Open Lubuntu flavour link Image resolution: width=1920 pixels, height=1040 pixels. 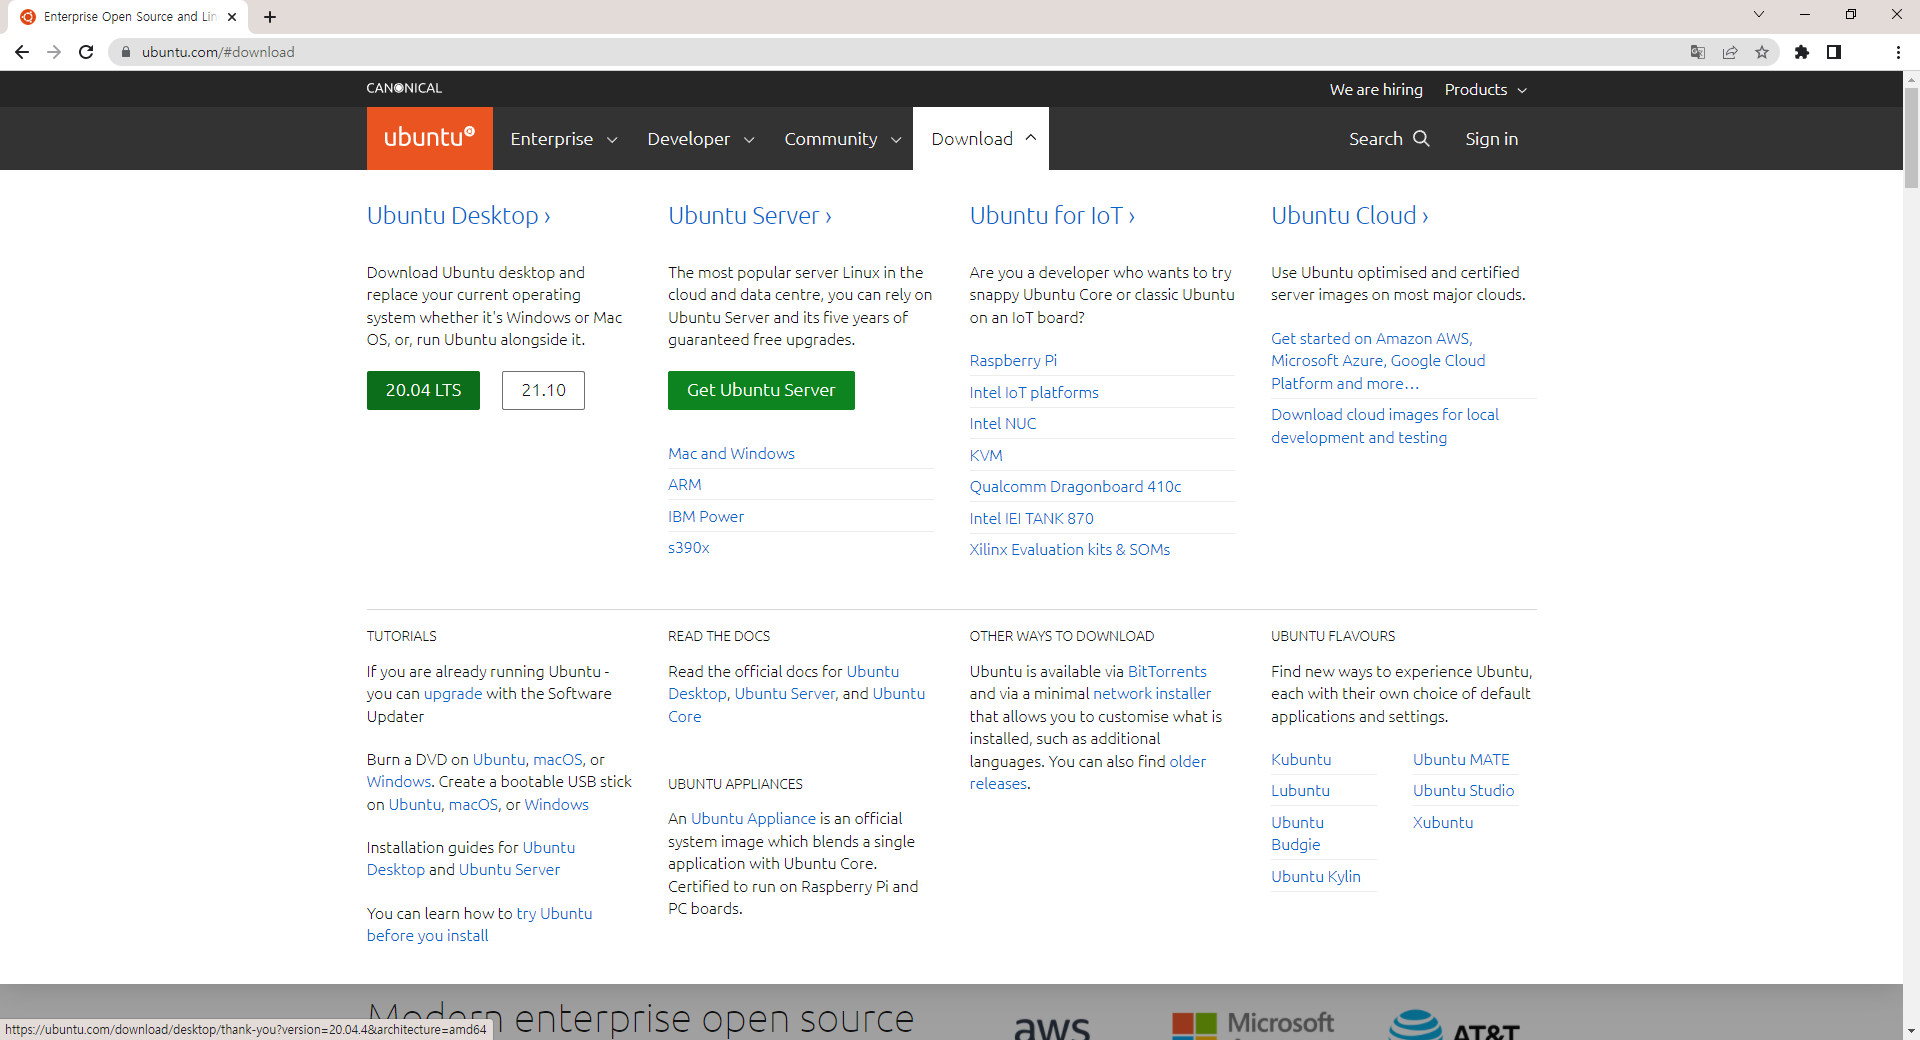pos(1300,791)
